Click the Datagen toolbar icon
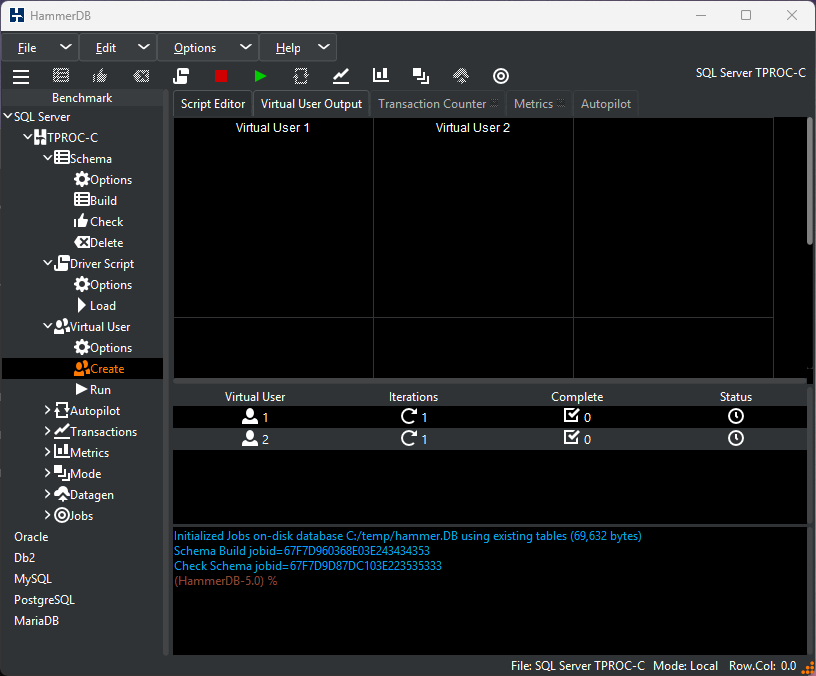Image resolution: width=816 pixels, height=676 pixels. click(x=461, y=76)
